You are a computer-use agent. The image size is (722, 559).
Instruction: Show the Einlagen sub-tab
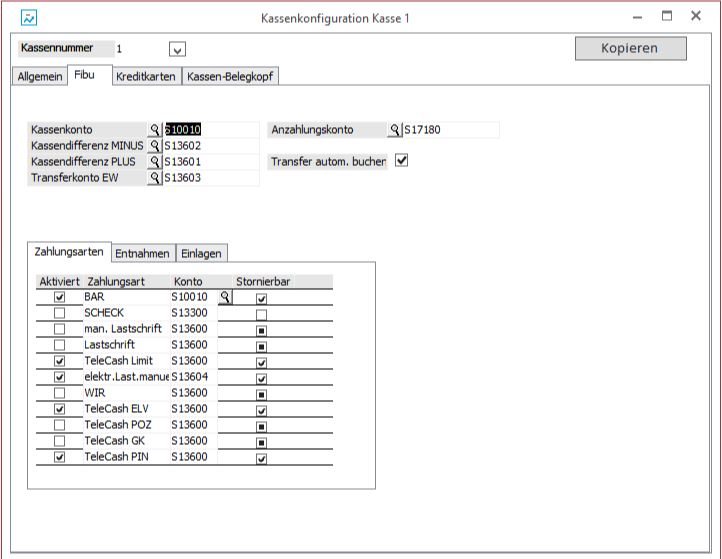pos(202,254)
